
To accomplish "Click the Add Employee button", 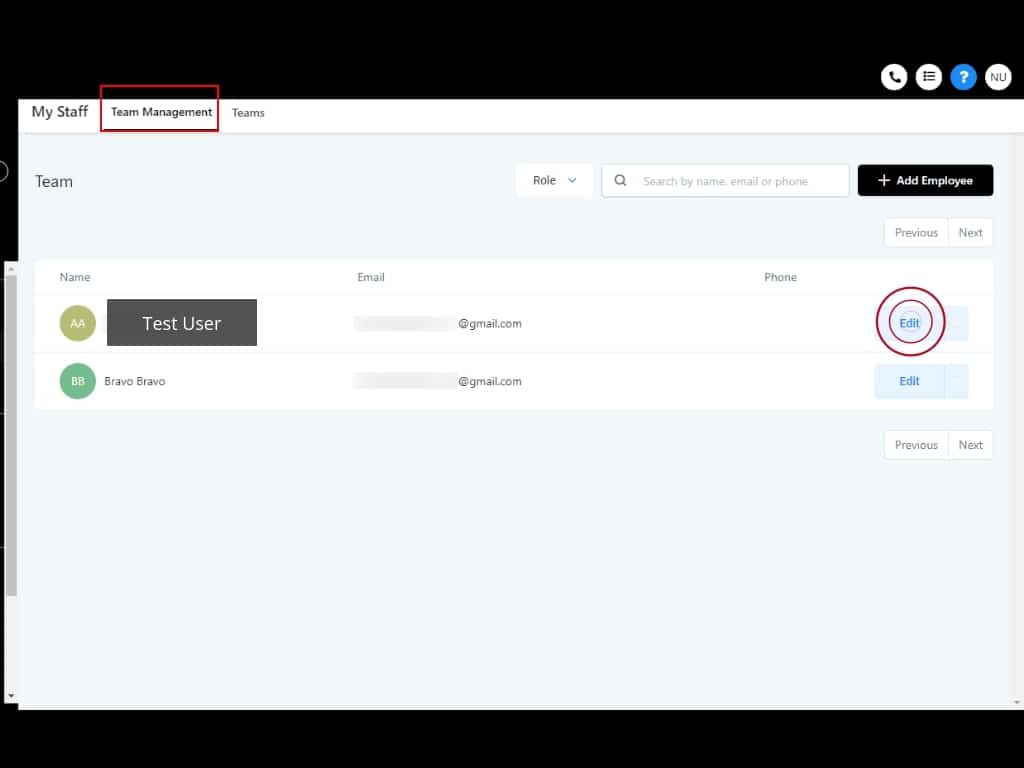I will [925, 181].
